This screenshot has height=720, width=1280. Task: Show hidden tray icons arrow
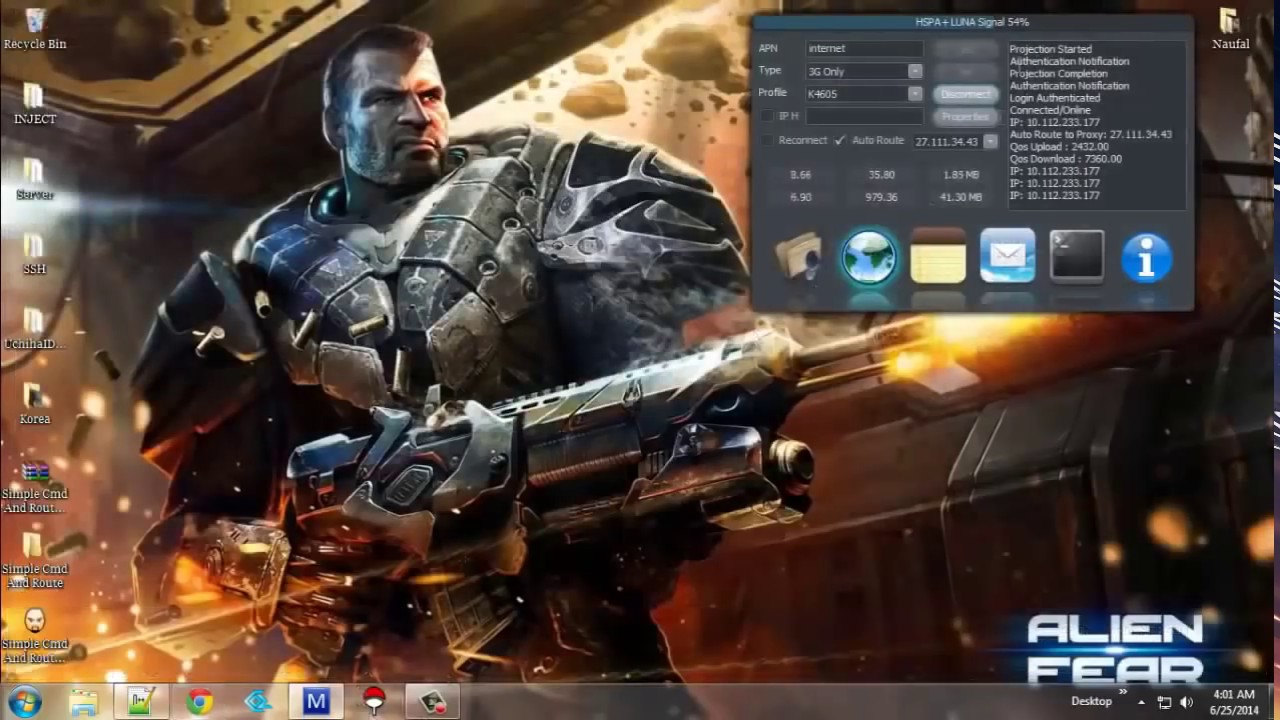click(1141, 702)
